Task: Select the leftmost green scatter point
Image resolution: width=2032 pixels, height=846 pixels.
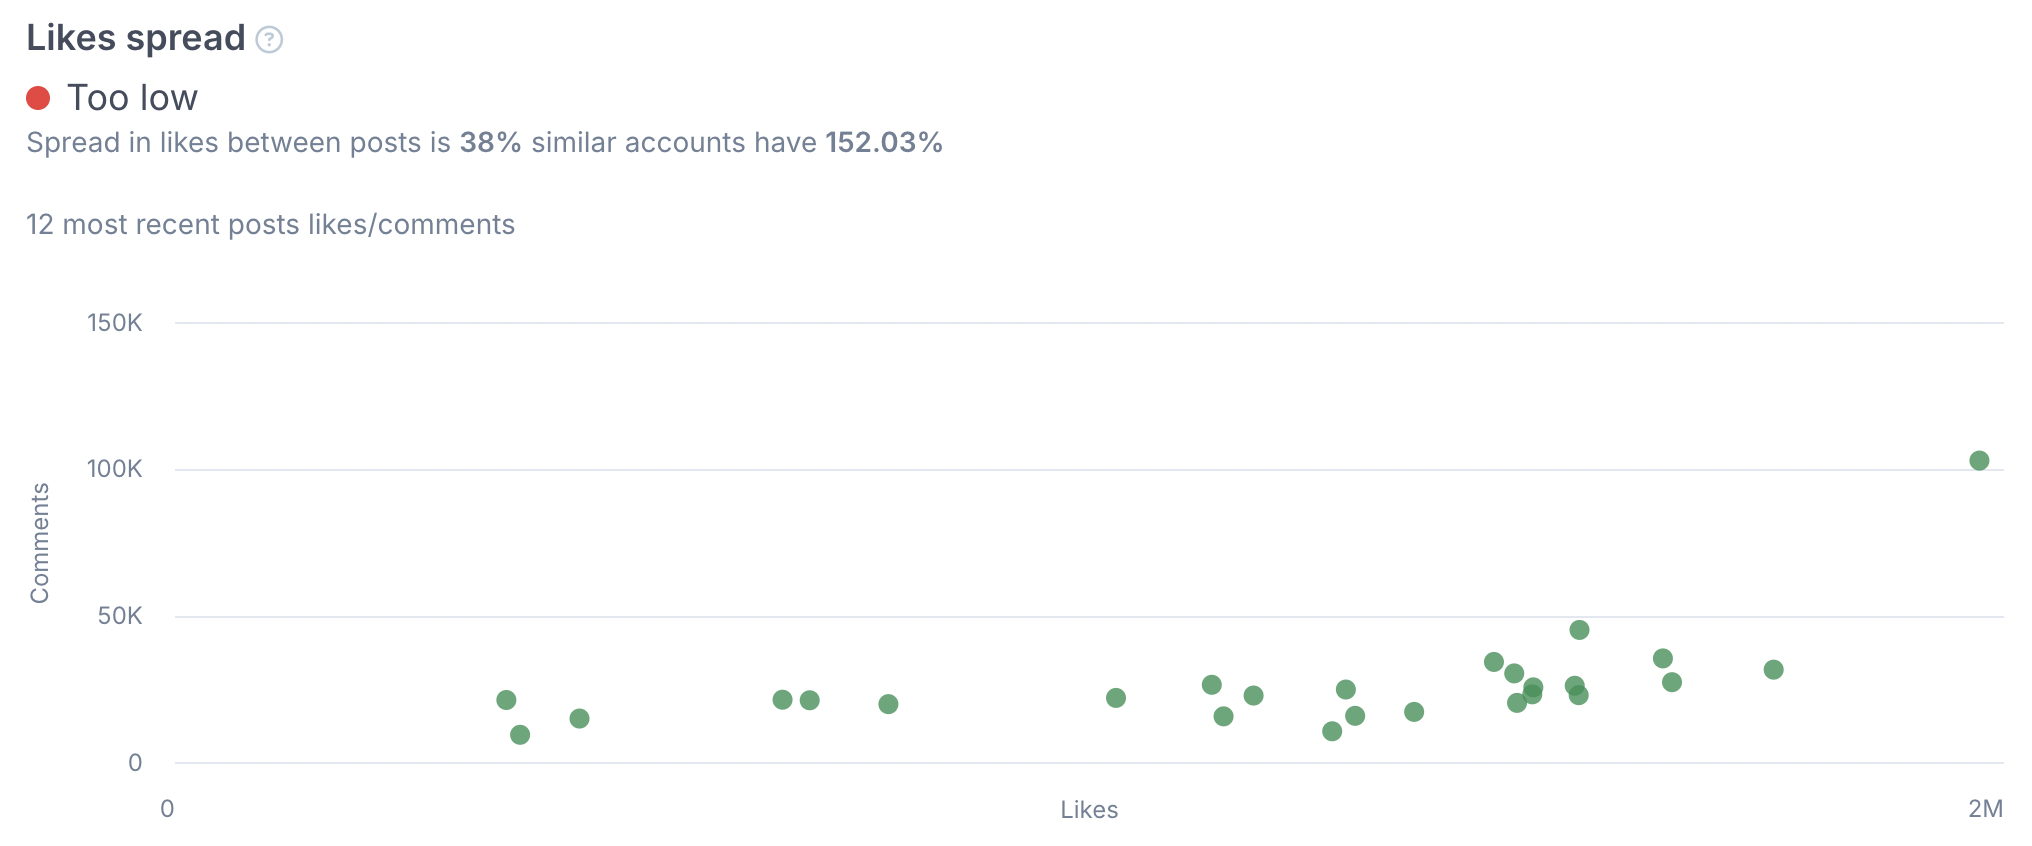Action: [506, 700]
